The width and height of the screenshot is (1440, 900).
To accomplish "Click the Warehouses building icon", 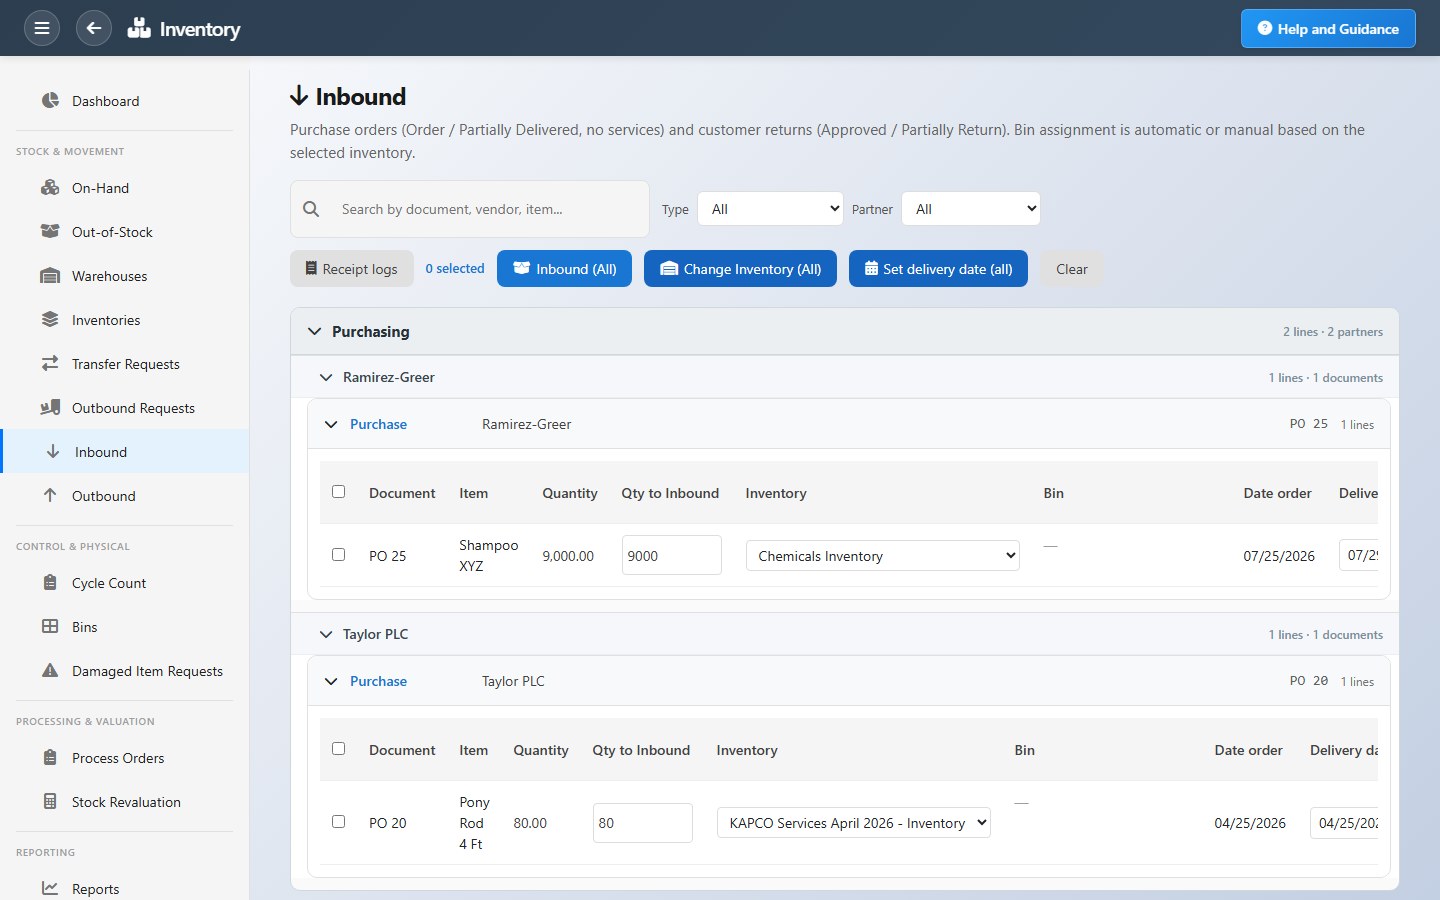I will [x=50, y=275].
